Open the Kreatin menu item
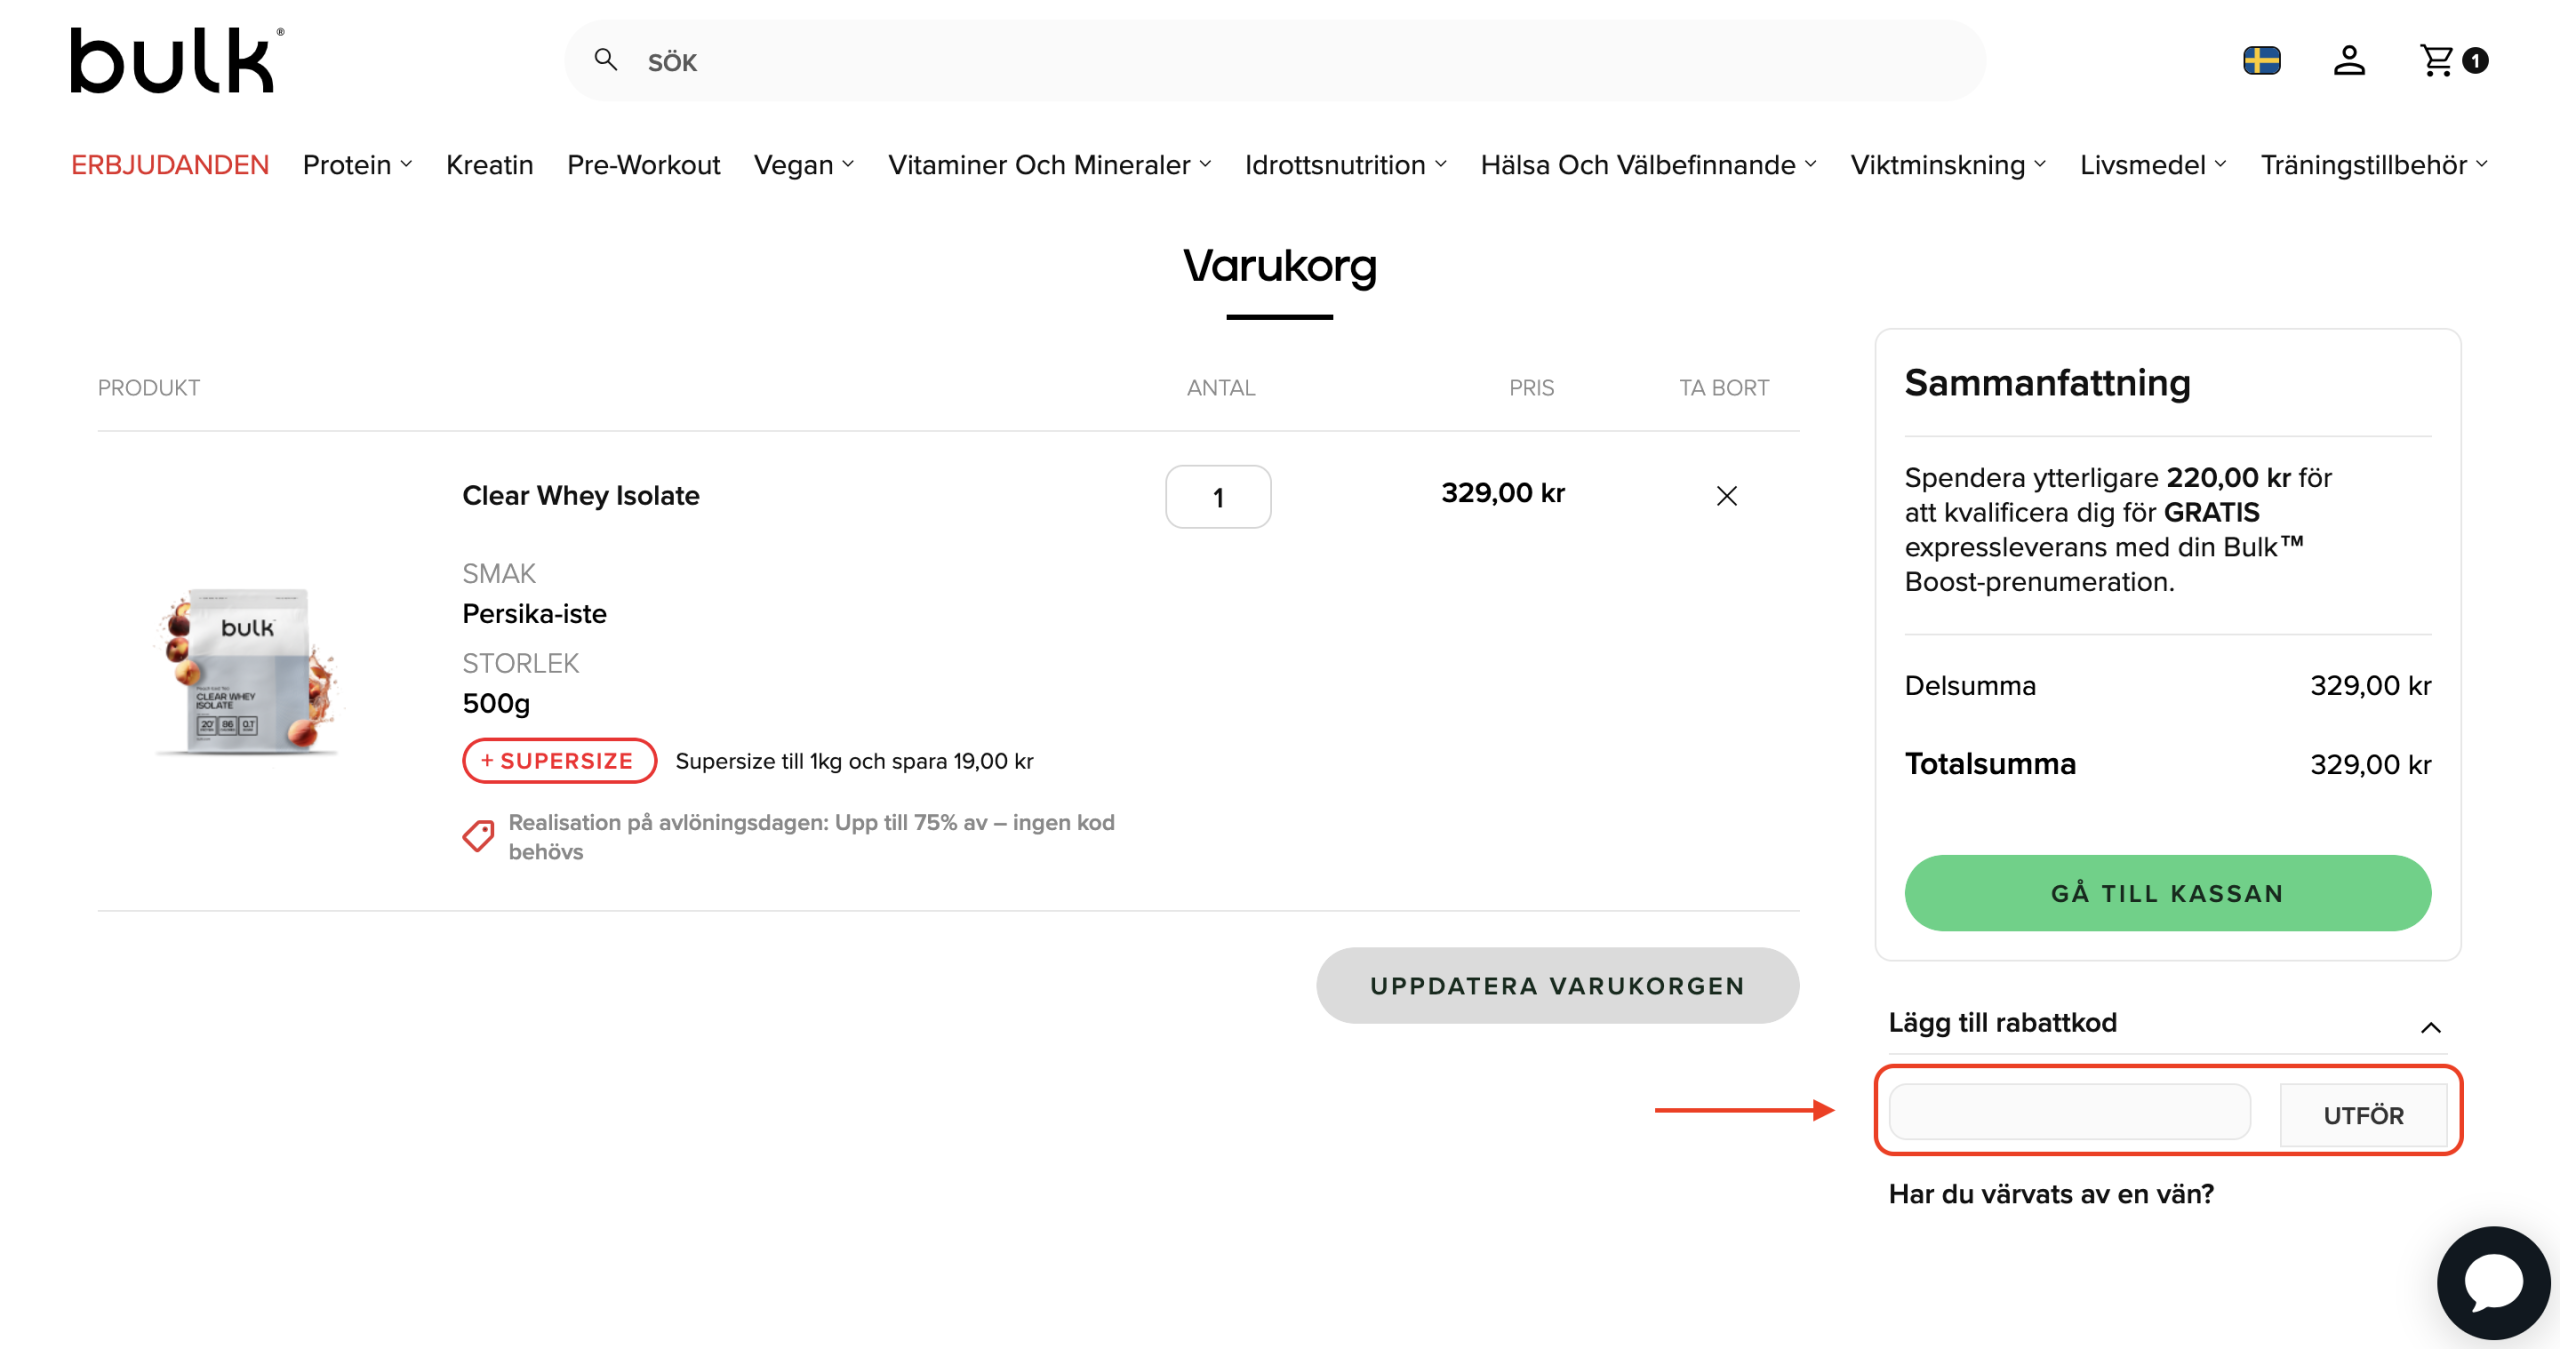The width and height of the screenshot is (2560, 1349). [489, 165]
